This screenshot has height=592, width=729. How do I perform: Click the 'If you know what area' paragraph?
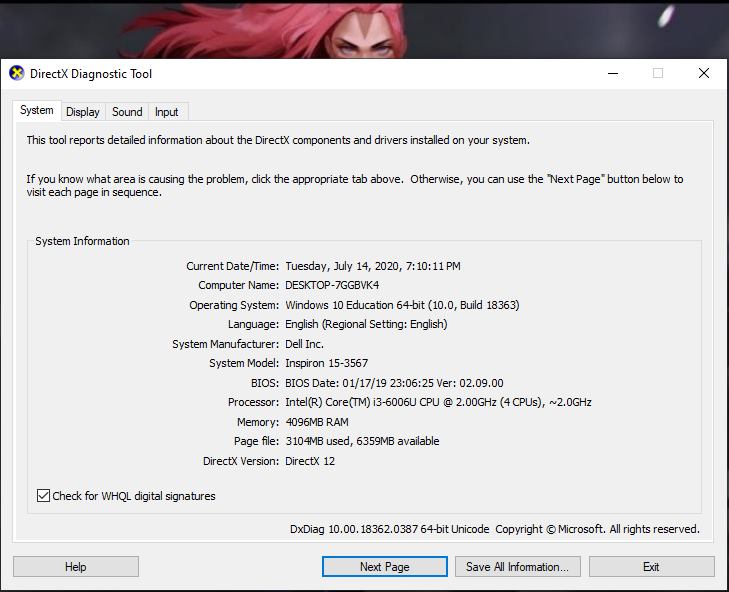tap(355, 186)
